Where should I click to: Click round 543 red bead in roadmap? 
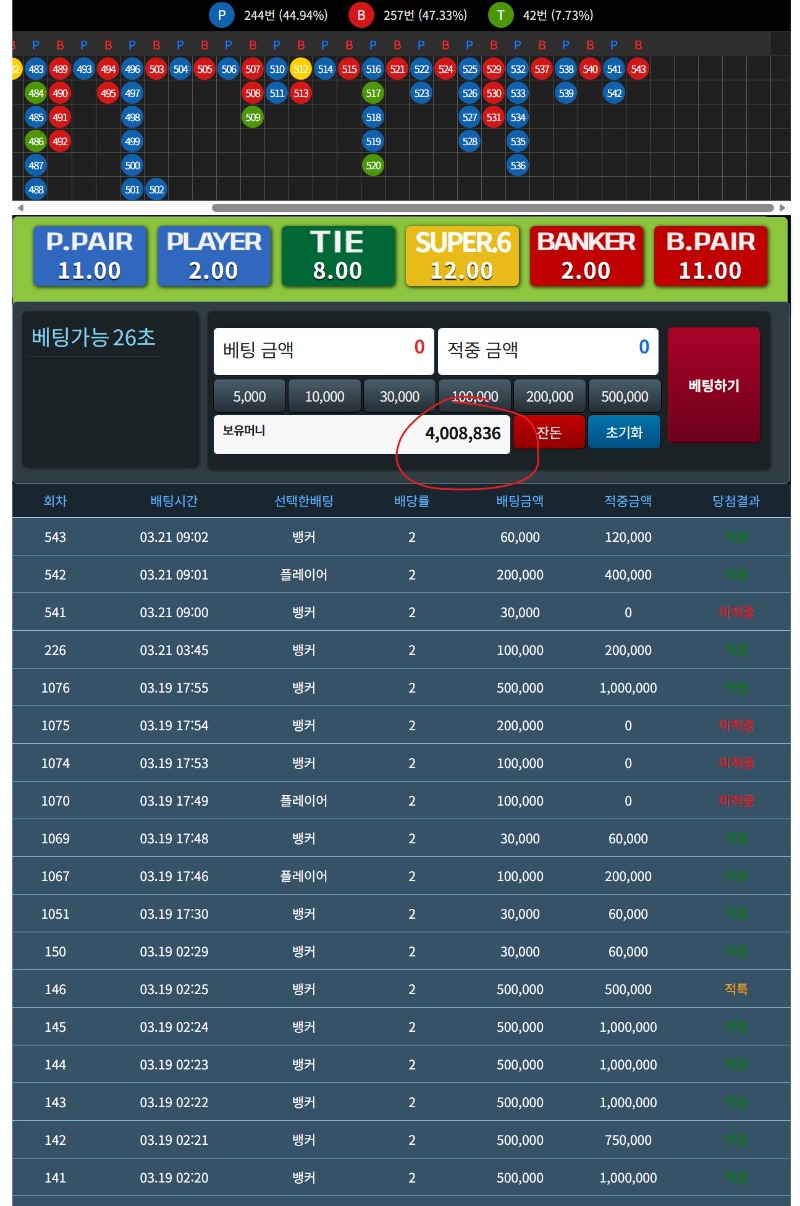pyautogui.click(x=638, y=69)
